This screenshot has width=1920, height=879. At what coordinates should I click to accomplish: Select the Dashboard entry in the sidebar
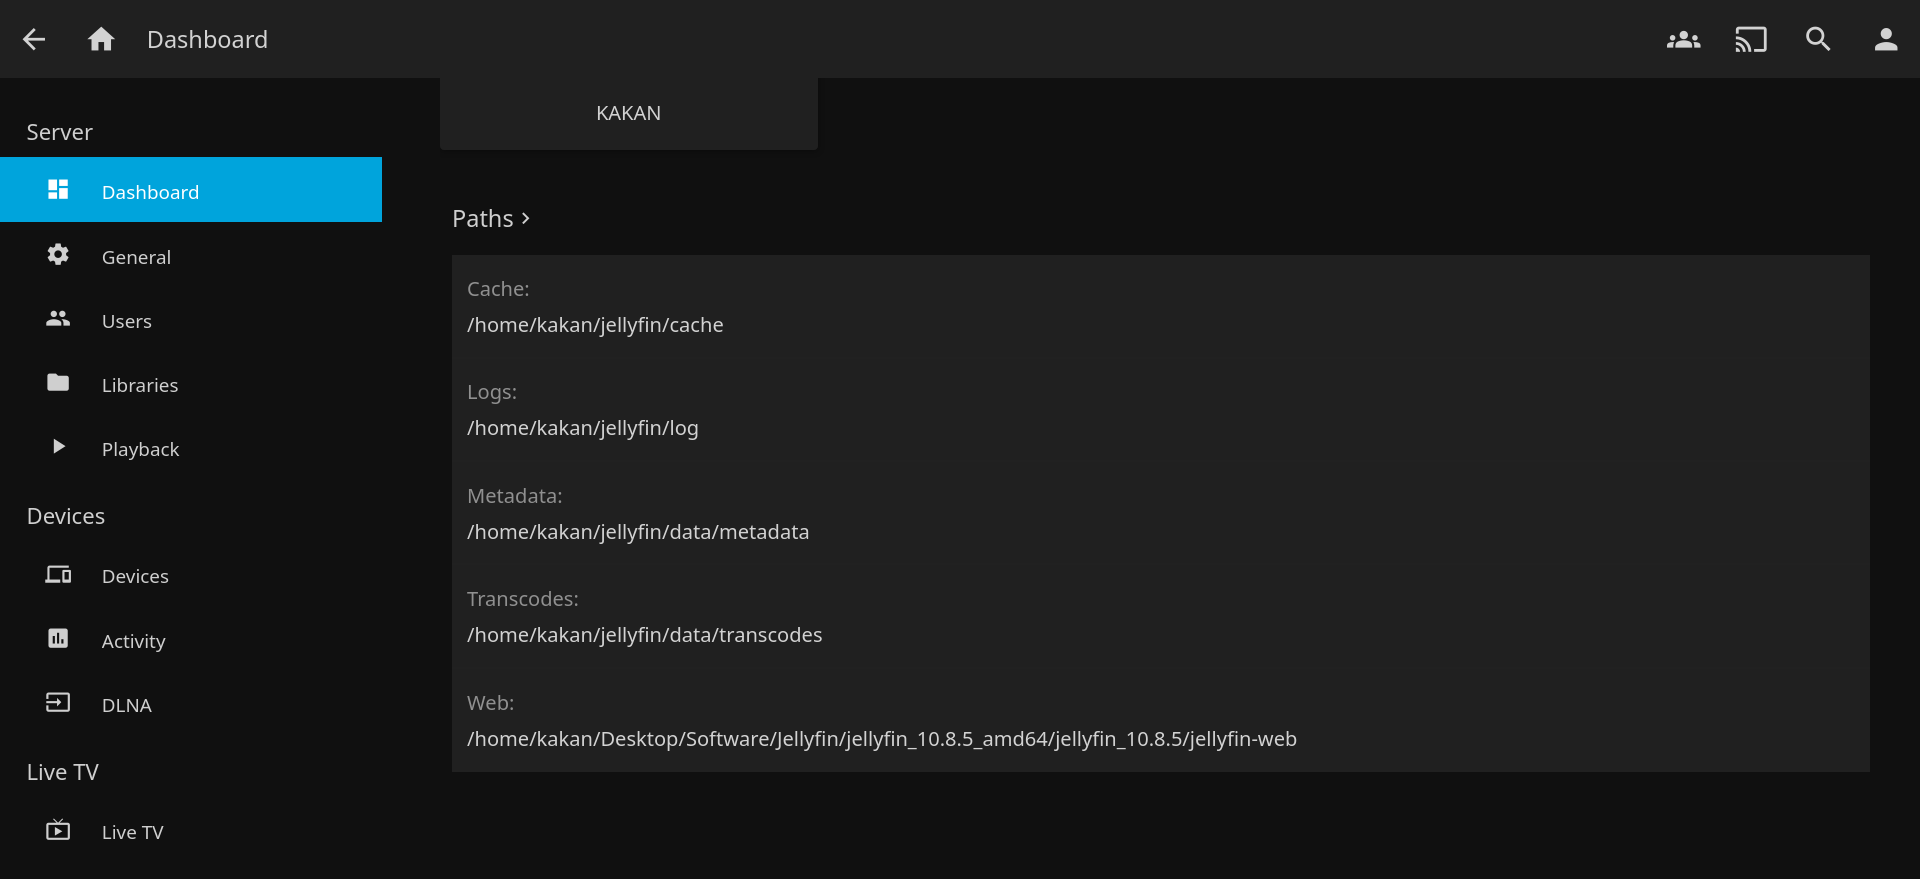(x=150, y=191)
